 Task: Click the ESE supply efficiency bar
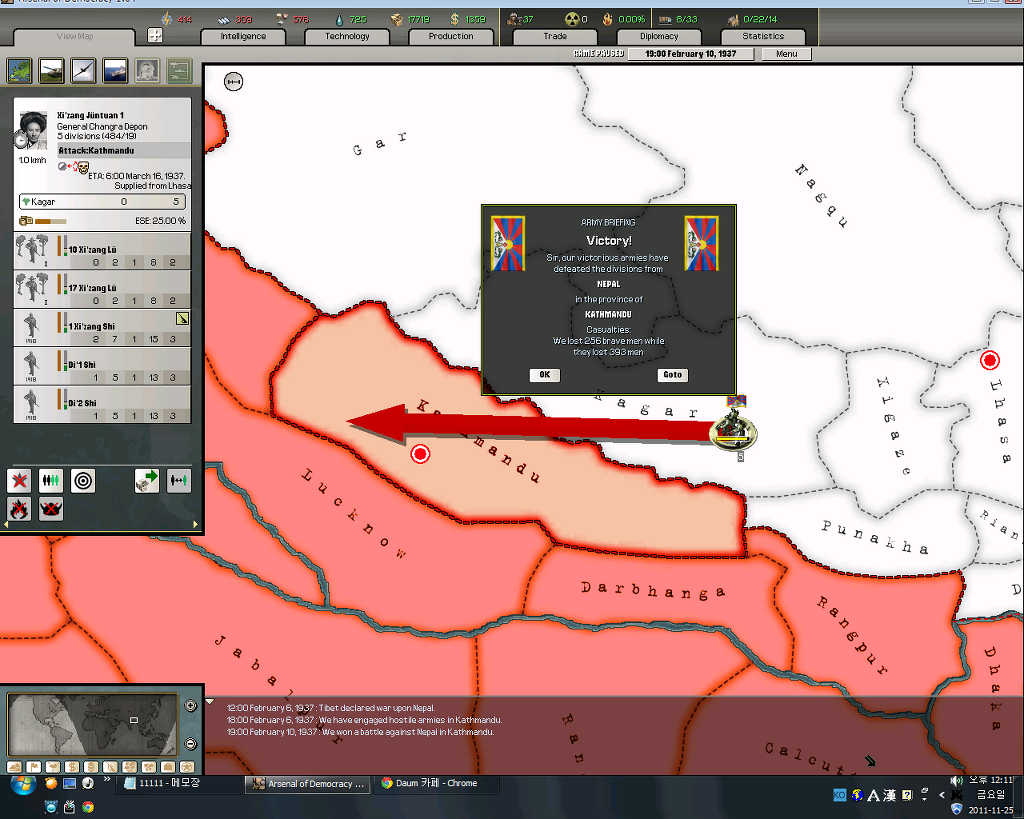click(51, 221)
